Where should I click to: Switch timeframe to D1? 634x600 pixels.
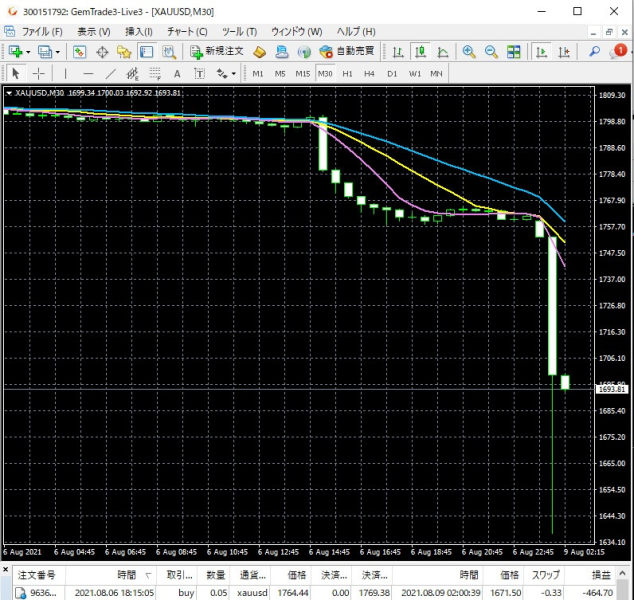pyautogui.click(x=392, y=74)
